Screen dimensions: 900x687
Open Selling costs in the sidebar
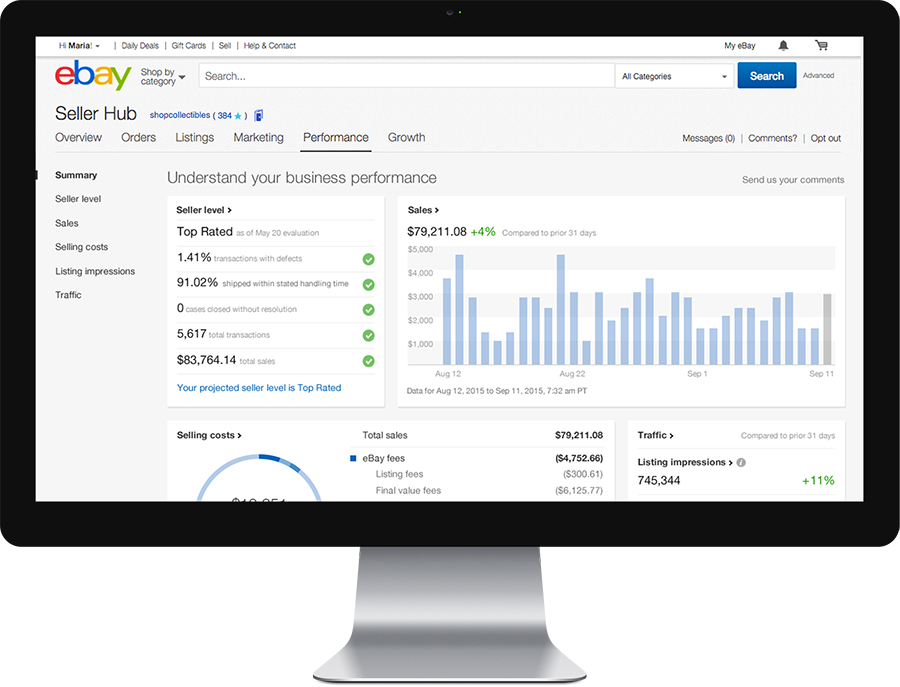coord(82,247)
